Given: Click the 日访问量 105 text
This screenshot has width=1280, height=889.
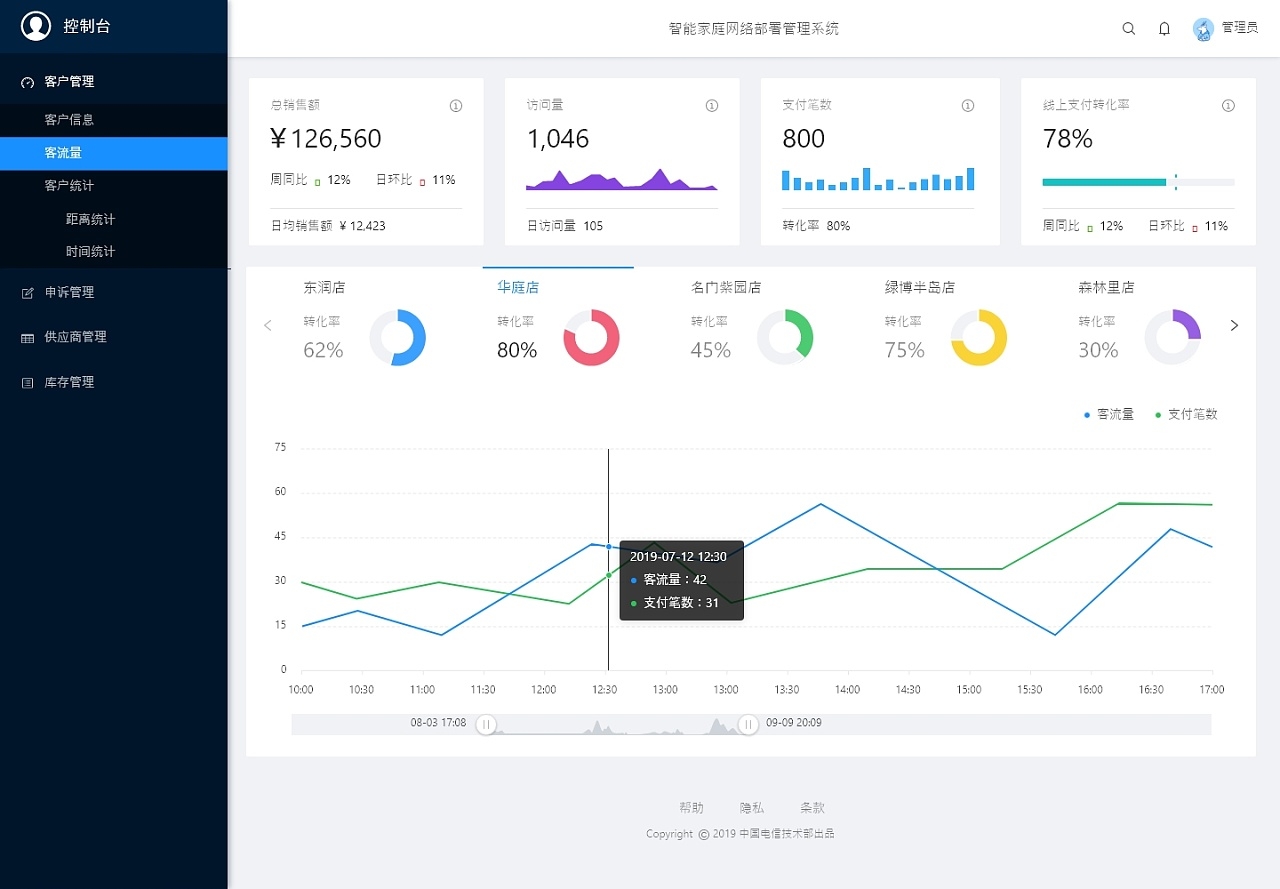Looking at the screenshot, I should click(x=565, y=226).
